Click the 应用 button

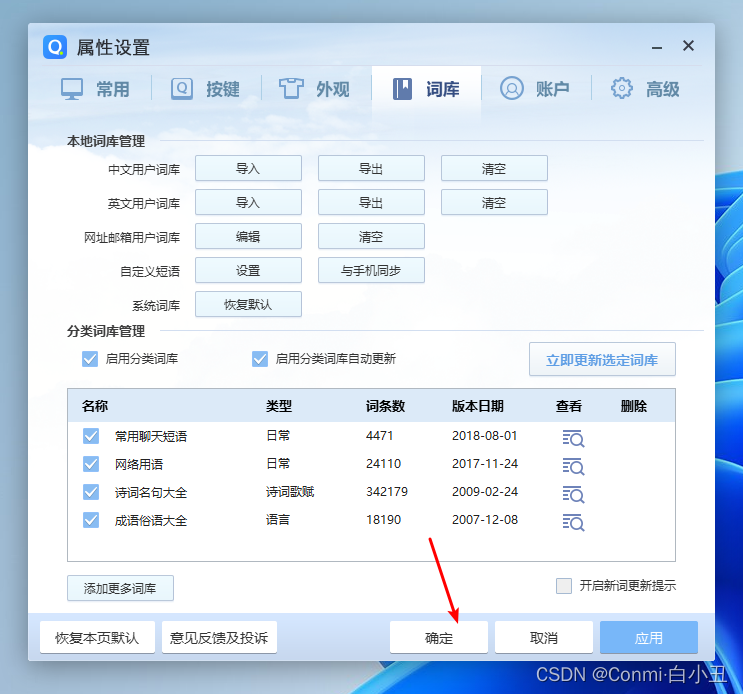click(649, 638)
